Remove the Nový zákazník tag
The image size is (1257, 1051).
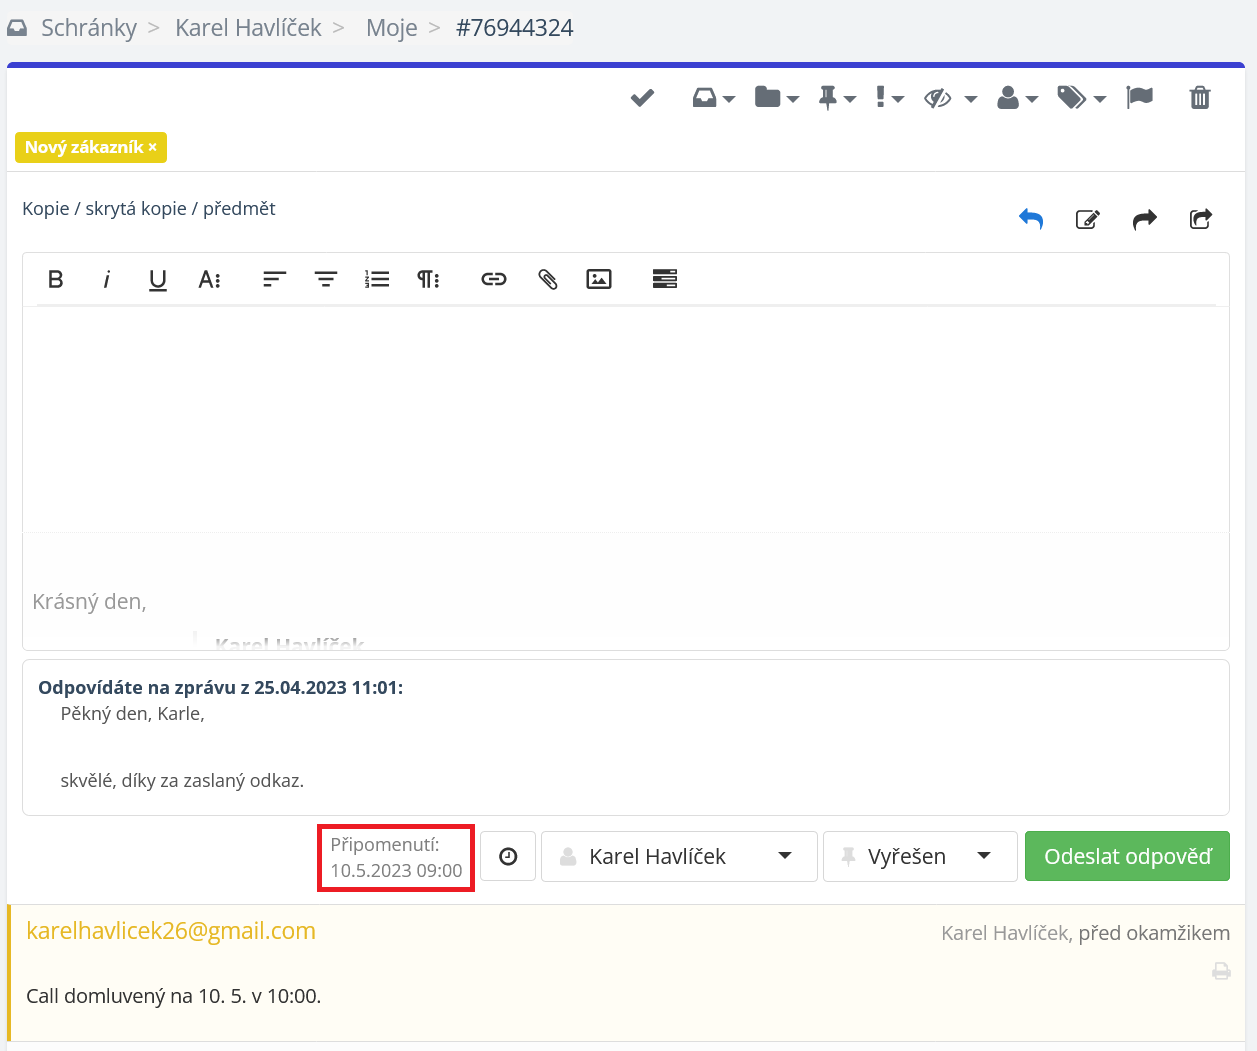click(153, 147)
